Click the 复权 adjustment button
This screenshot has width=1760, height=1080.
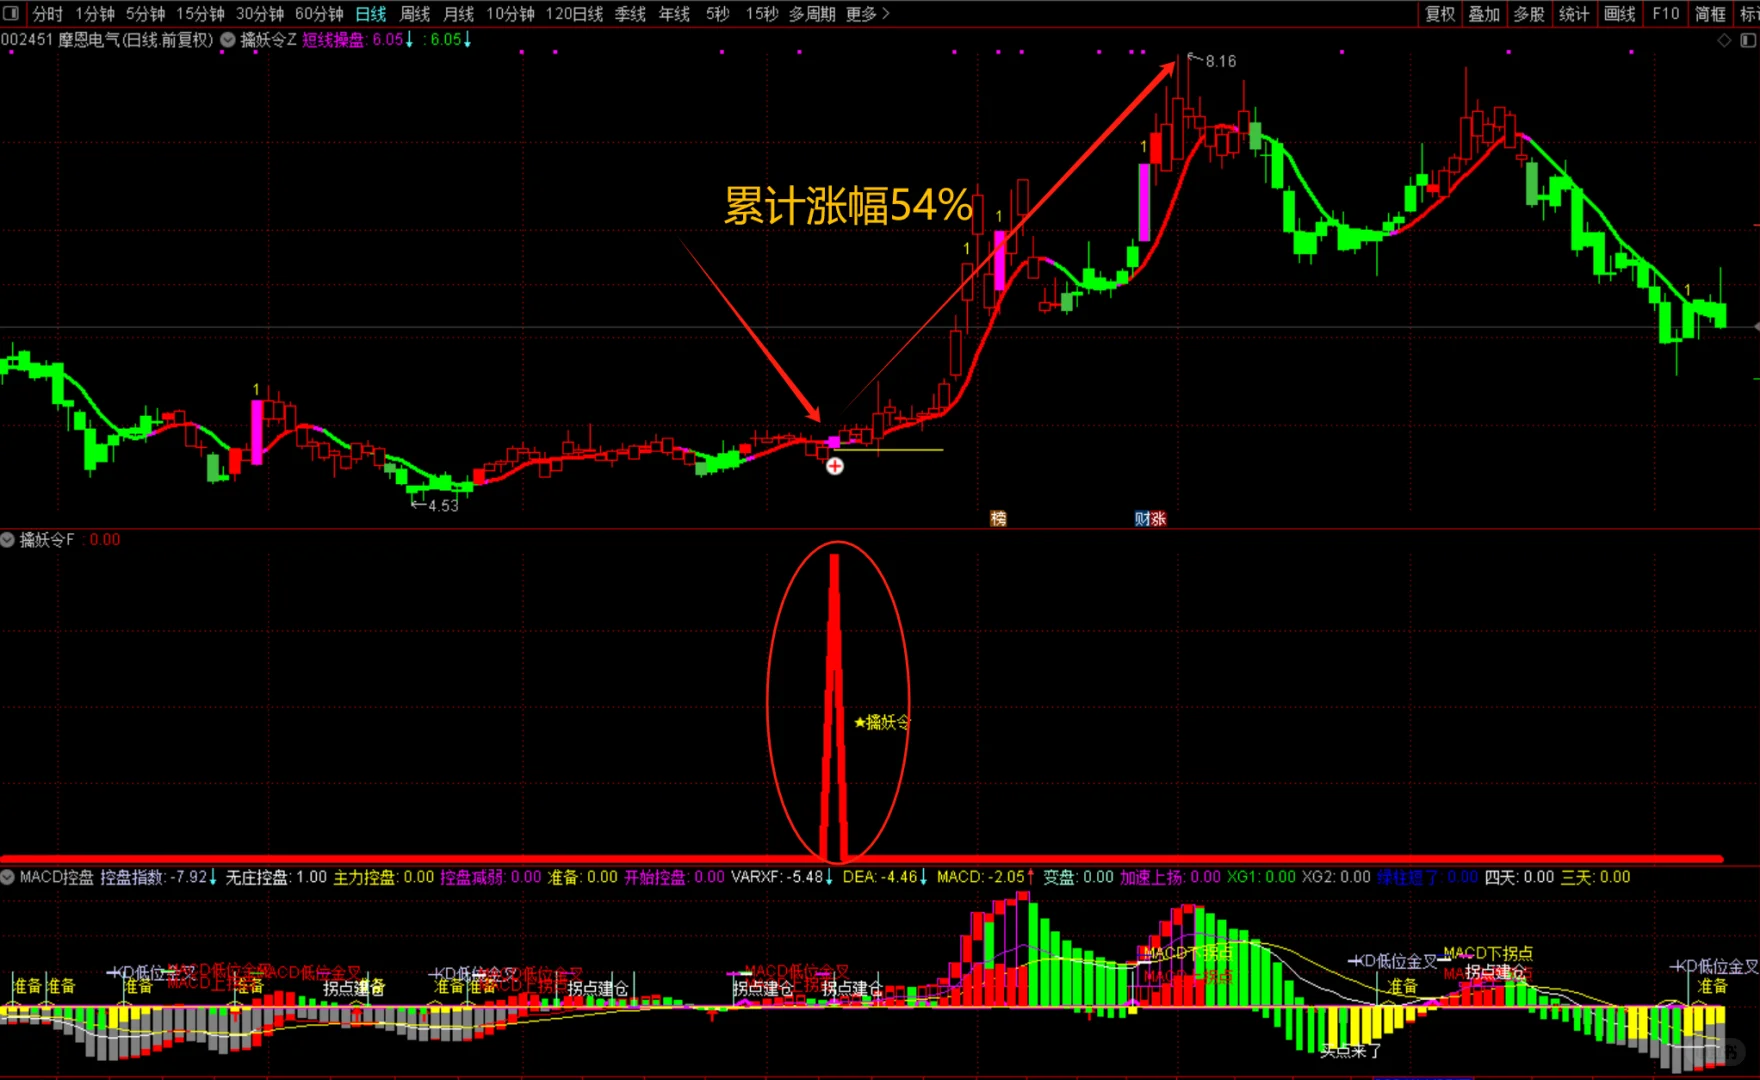click(x=1440, y=14)
